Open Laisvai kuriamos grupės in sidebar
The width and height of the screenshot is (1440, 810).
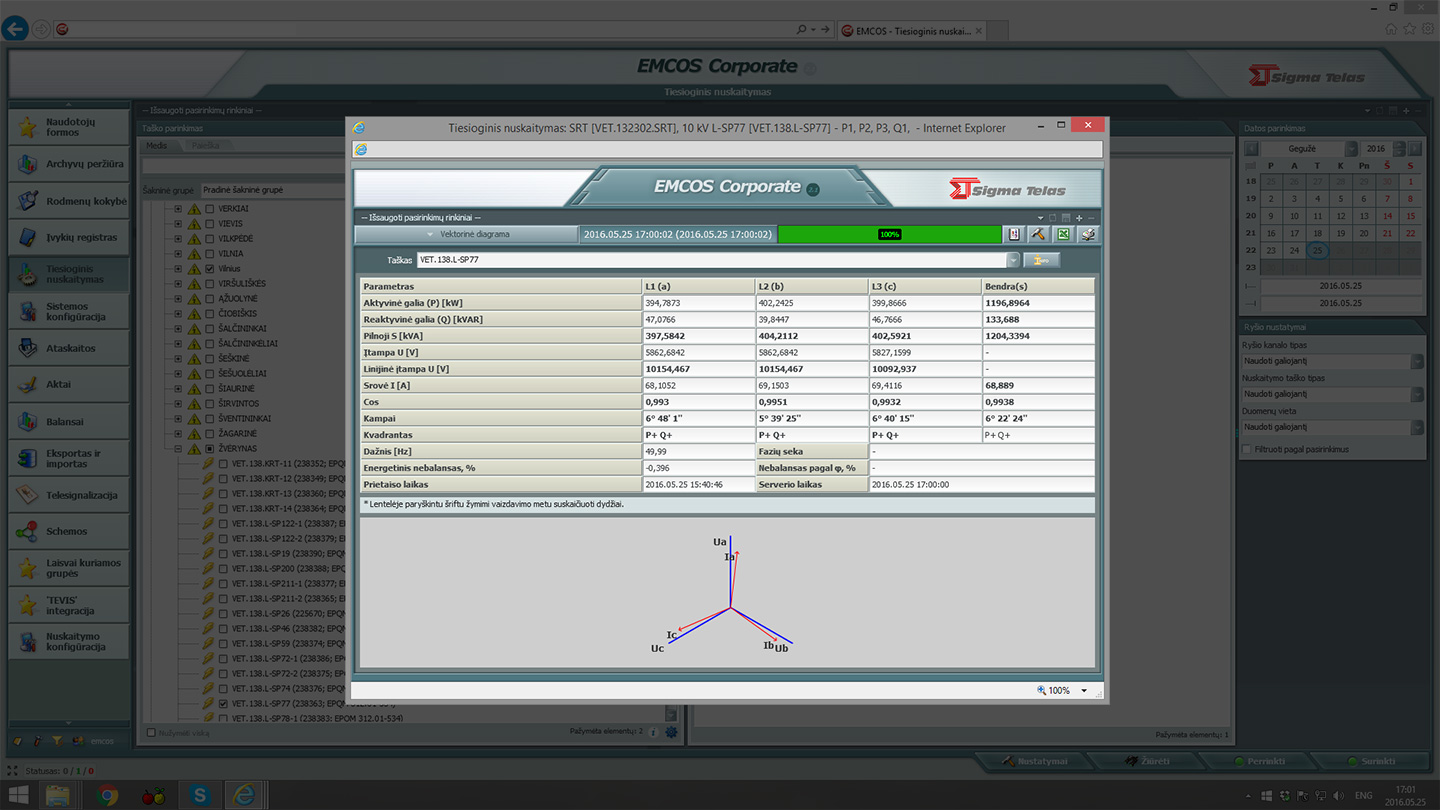tap(69, 568)
